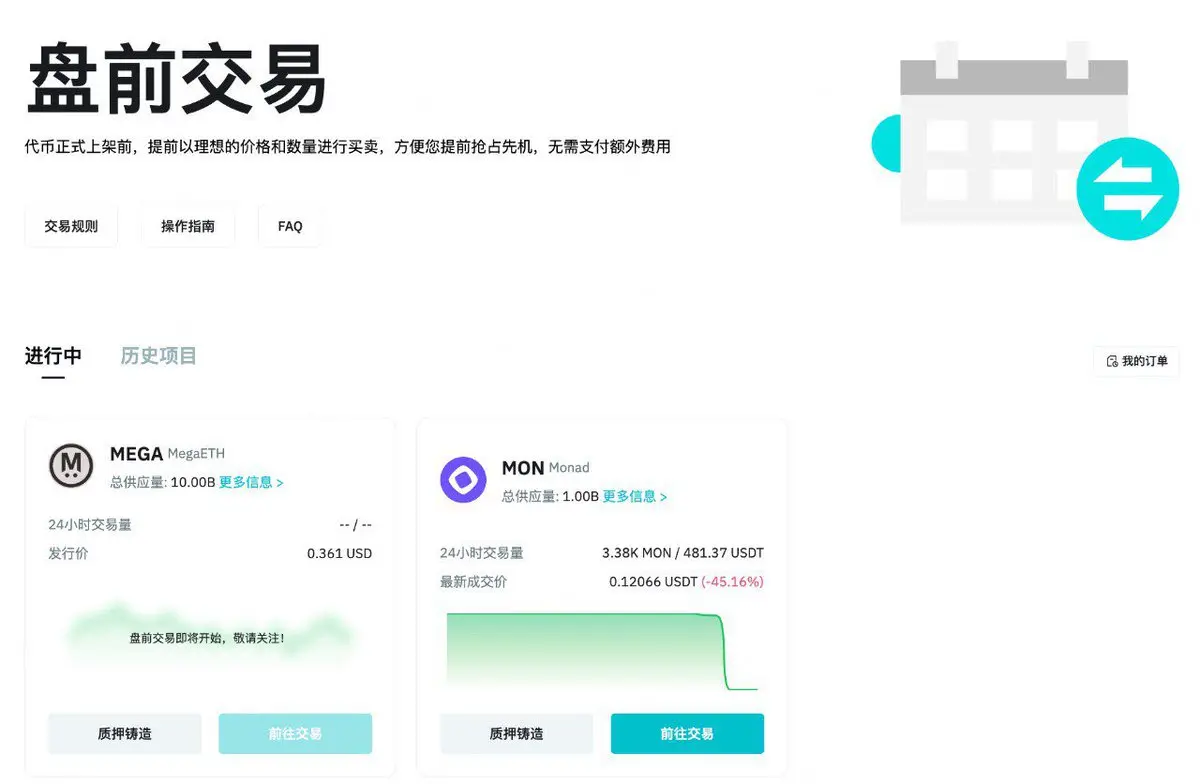Open the FAQ button
This screenshot has width=1200, height=784.
(290, 226)
